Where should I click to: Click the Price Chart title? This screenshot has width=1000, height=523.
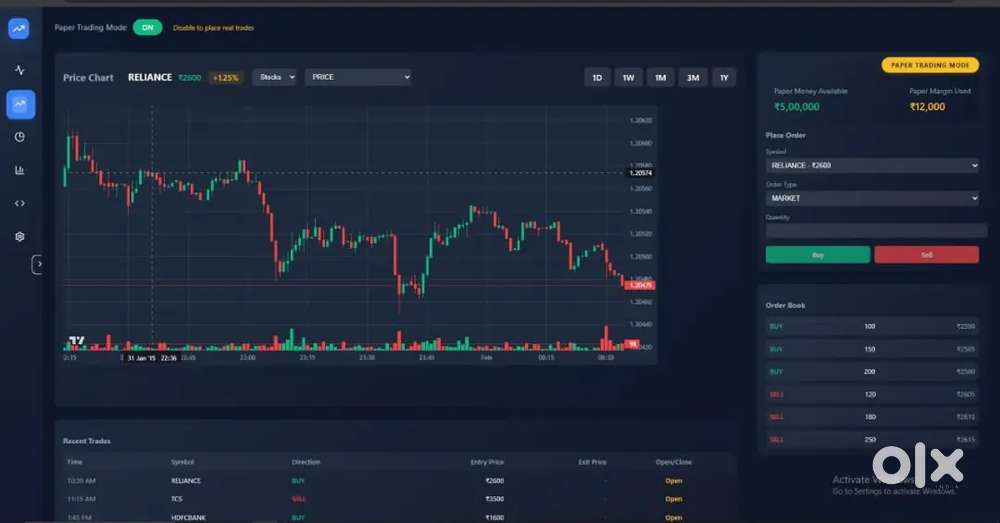88,78
